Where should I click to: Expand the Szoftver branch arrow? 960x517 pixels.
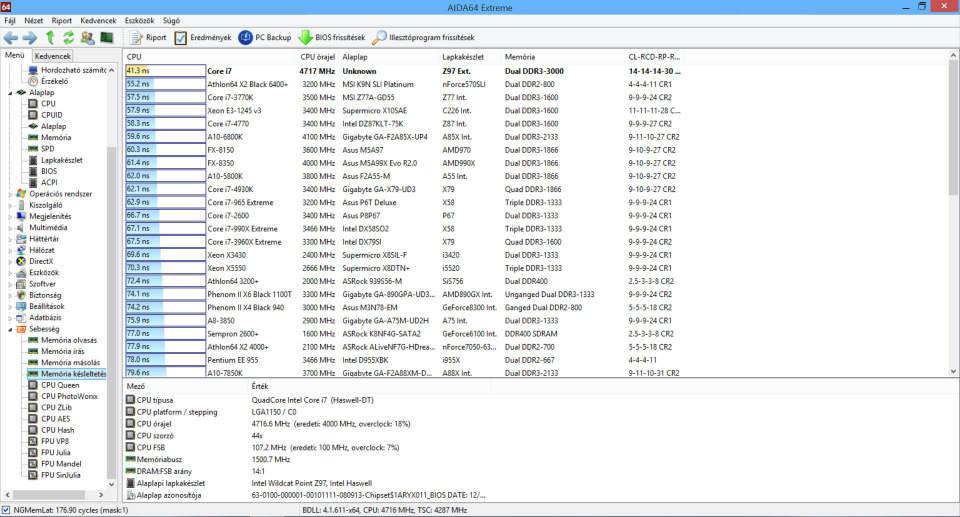10,284
